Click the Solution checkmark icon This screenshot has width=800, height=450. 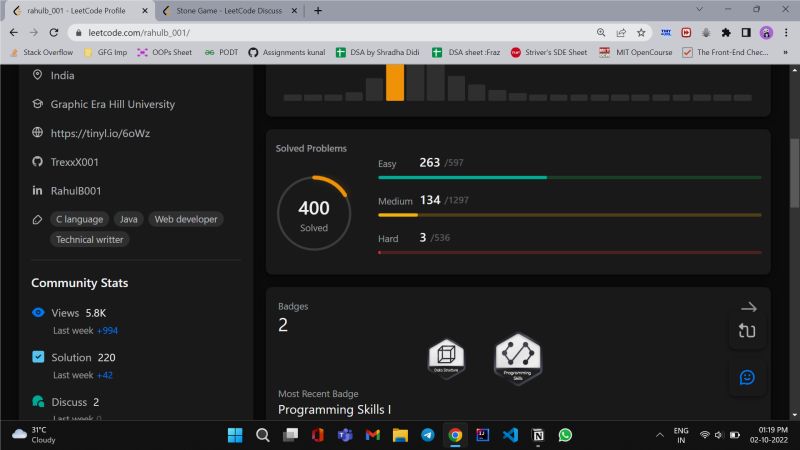[38, 357]
